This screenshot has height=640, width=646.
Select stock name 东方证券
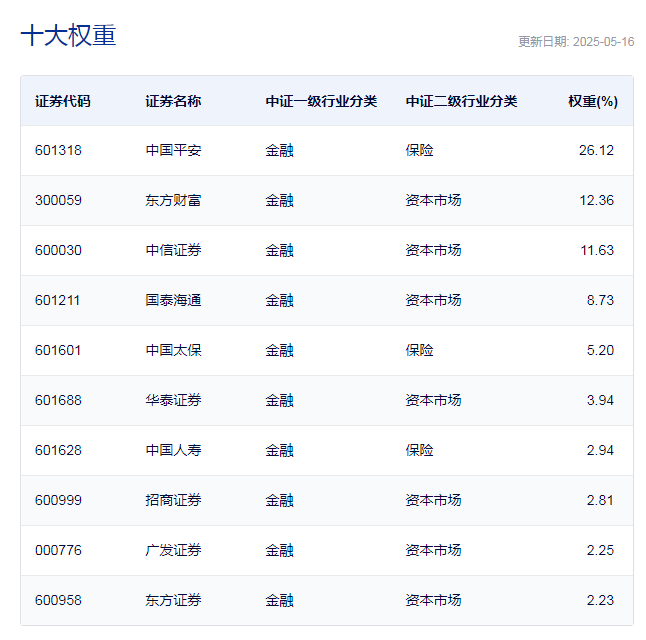[173, 600]
